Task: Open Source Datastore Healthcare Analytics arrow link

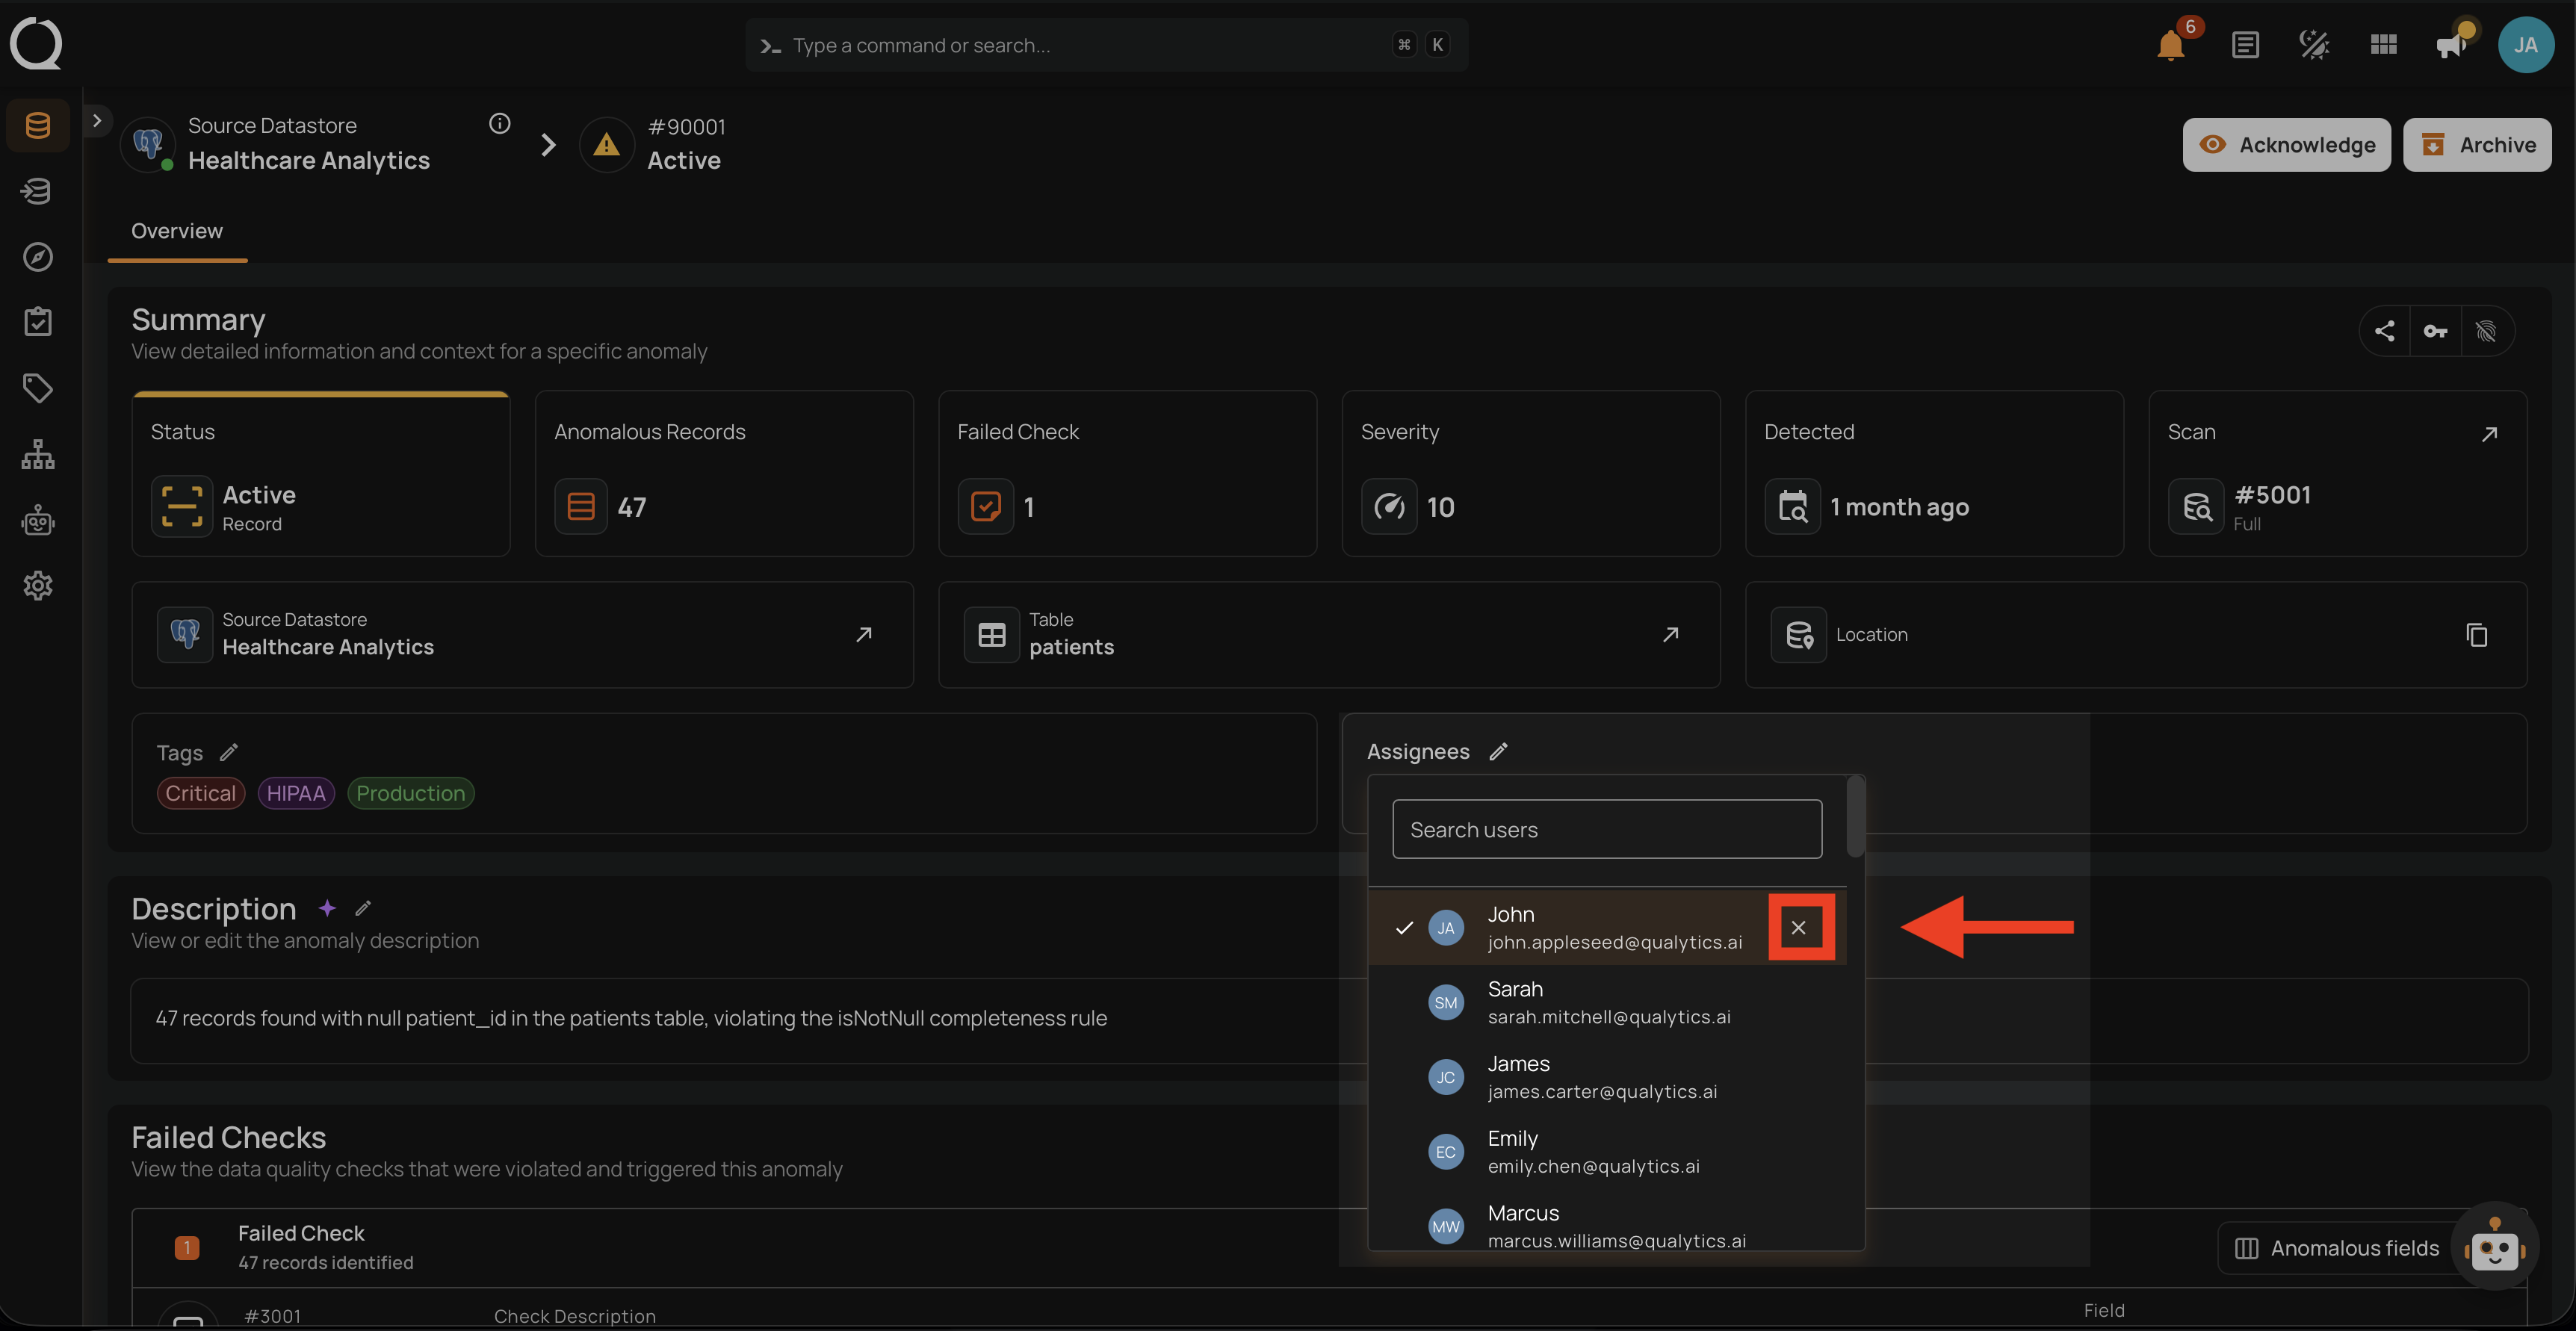Action: (864, 635)
